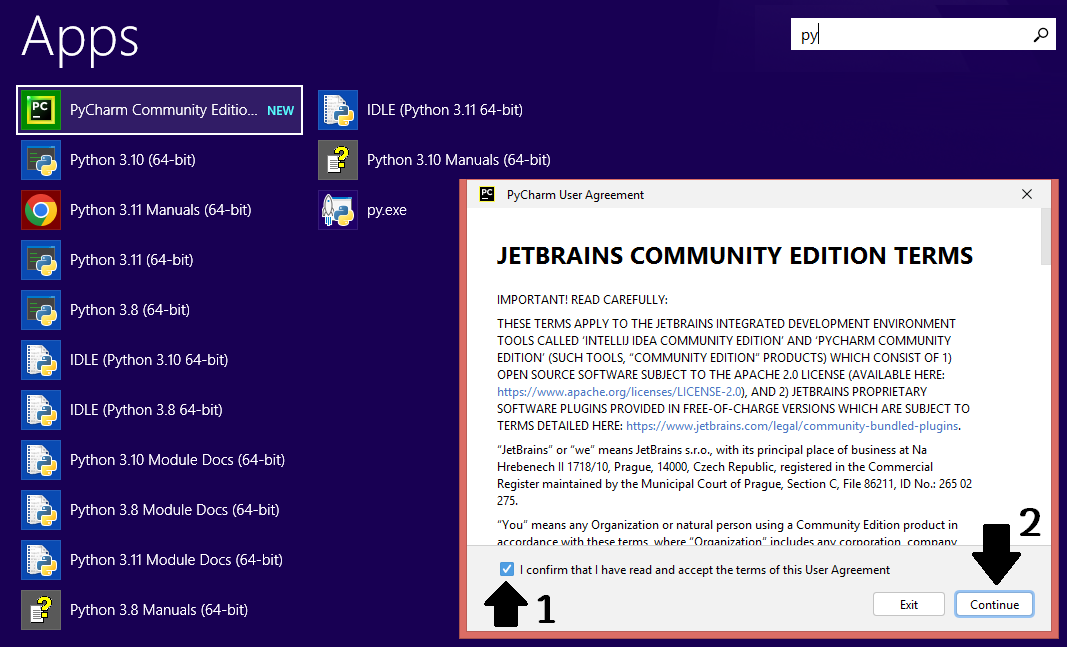This screenshot has width=1067, height=647.
Task: Launch Python 3.8 (64-bit) icon
Action: click(41, 310)
